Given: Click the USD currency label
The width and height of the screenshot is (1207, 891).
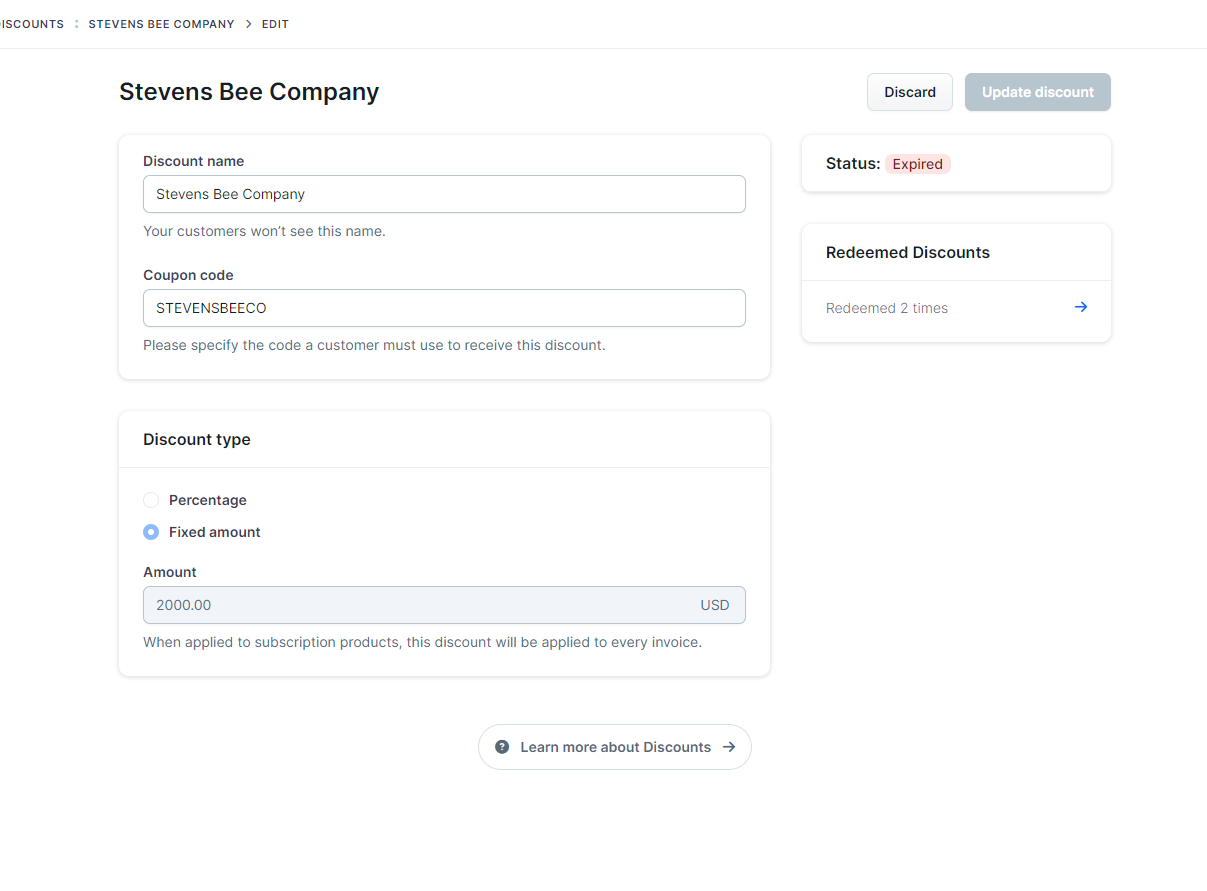Looking at the screenshot, I should [714, 605].
